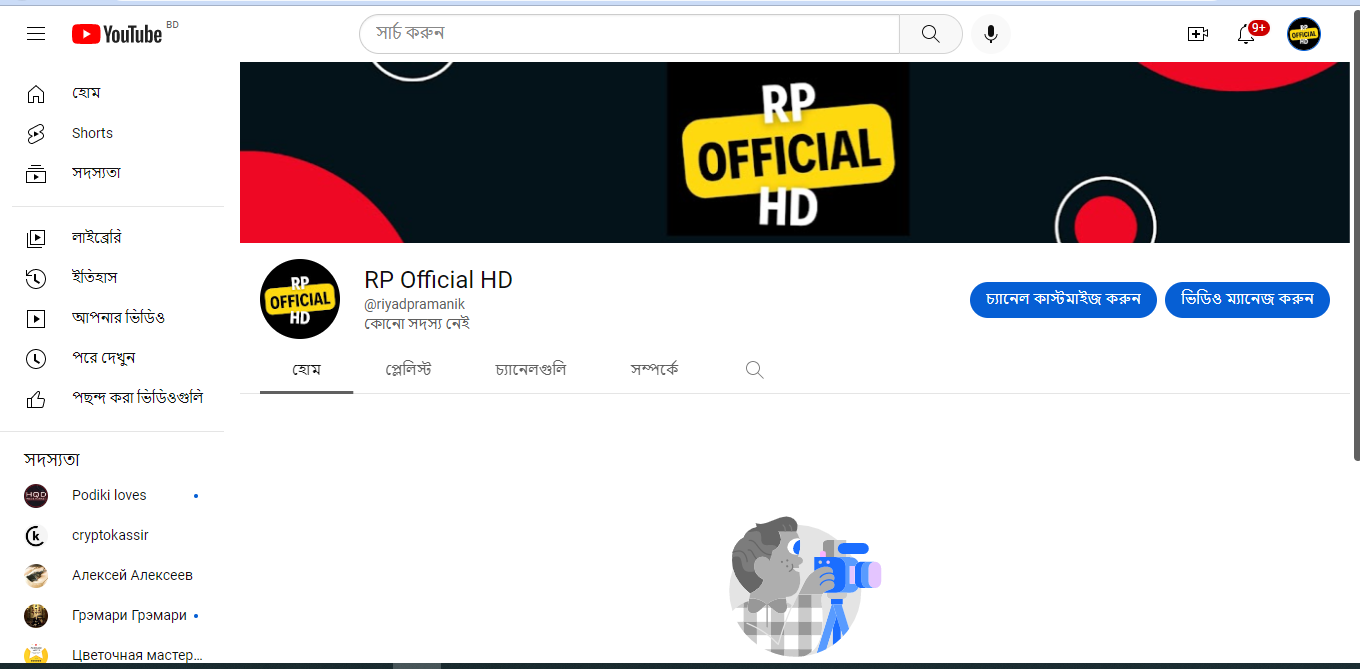This screenshot has height=669, width=1360.
Task: Click the liked videos thumbs-up icon
Action: tap(36, 399)
